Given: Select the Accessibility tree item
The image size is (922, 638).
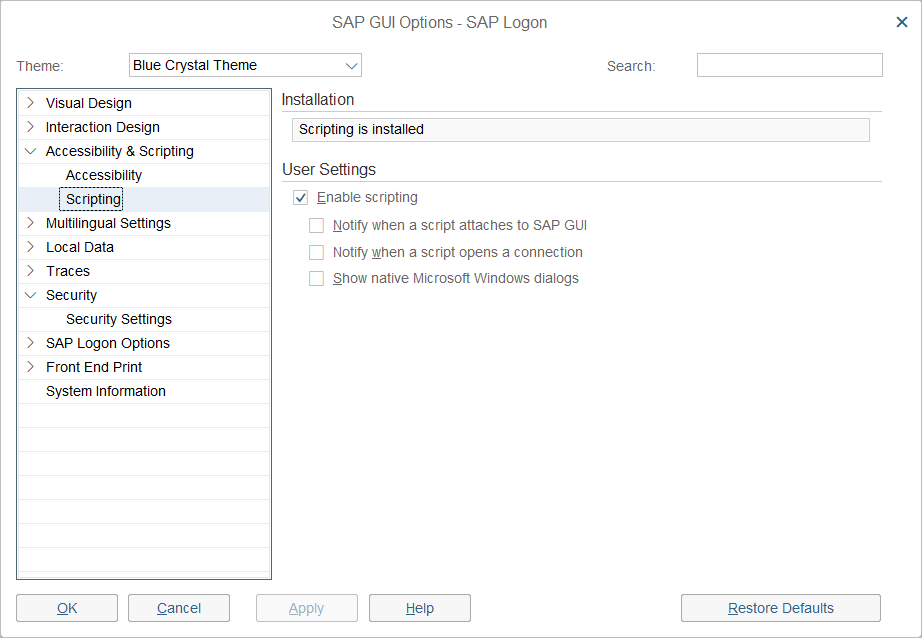Looking at the screenshot, I should point(104,175).
